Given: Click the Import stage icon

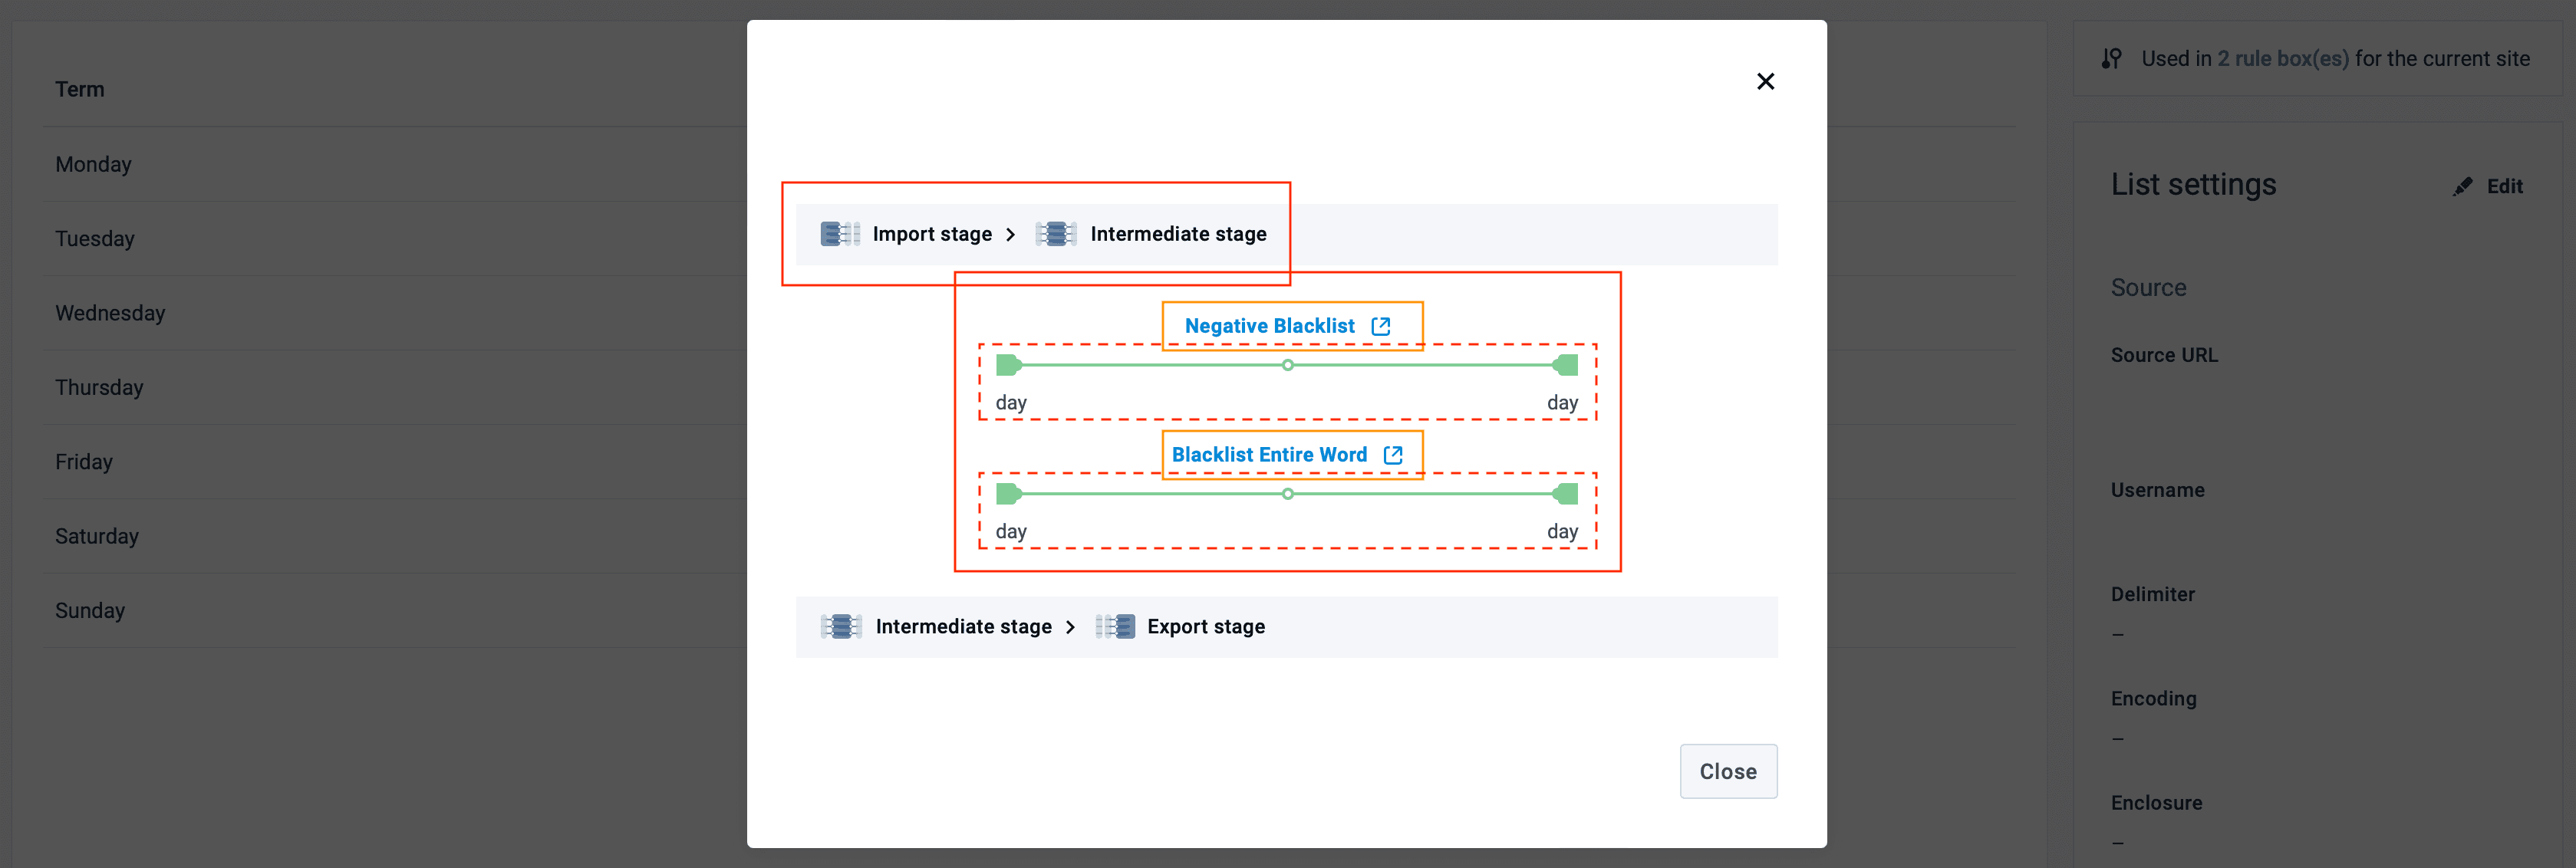Looking at the screenshot, I should click(x=840, y=234).
